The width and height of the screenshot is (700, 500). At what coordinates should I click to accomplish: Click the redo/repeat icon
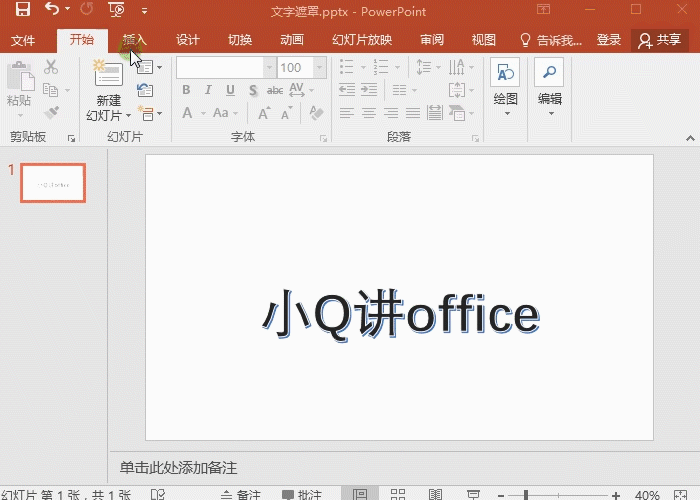(x=87, y=8)
